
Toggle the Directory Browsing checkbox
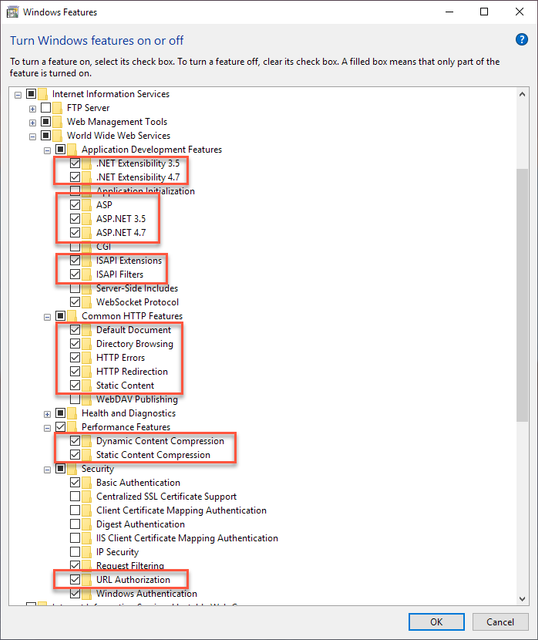[75, 344]
